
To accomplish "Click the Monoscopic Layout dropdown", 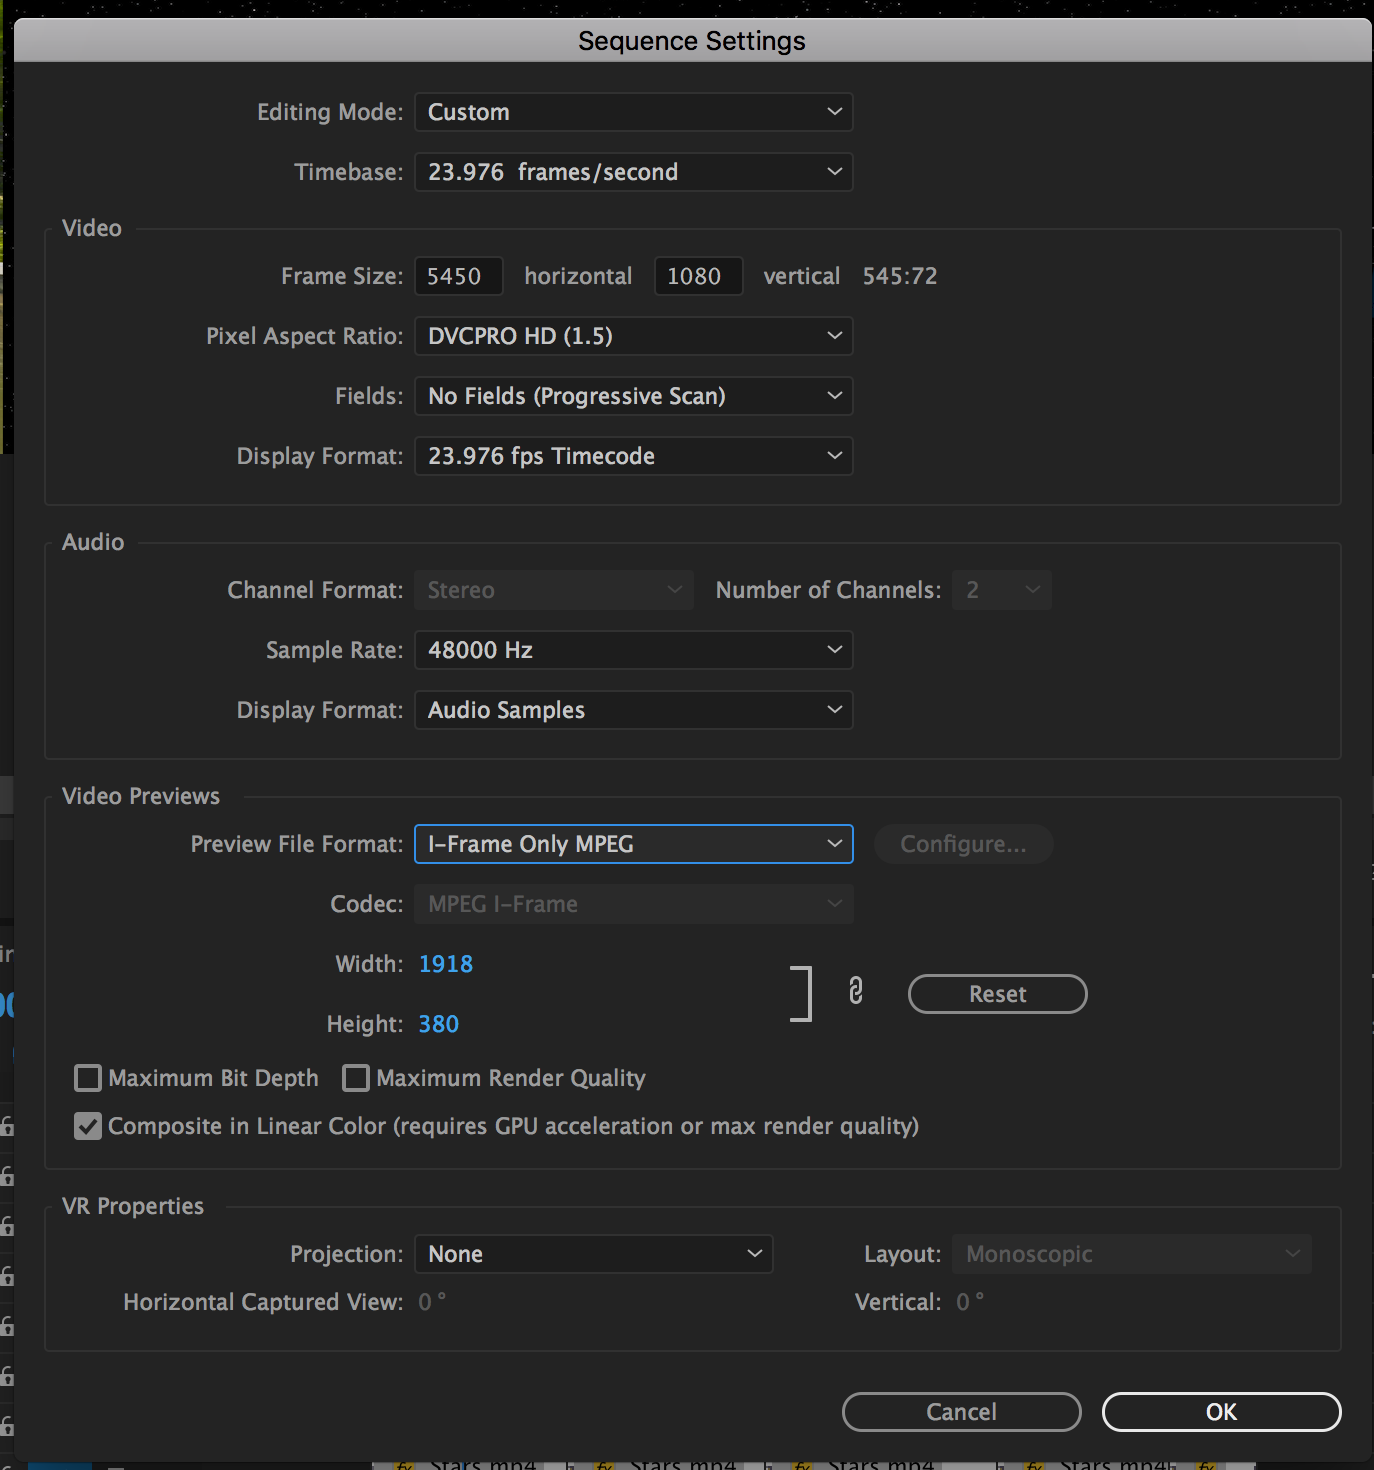I will pos(1132,1254).
